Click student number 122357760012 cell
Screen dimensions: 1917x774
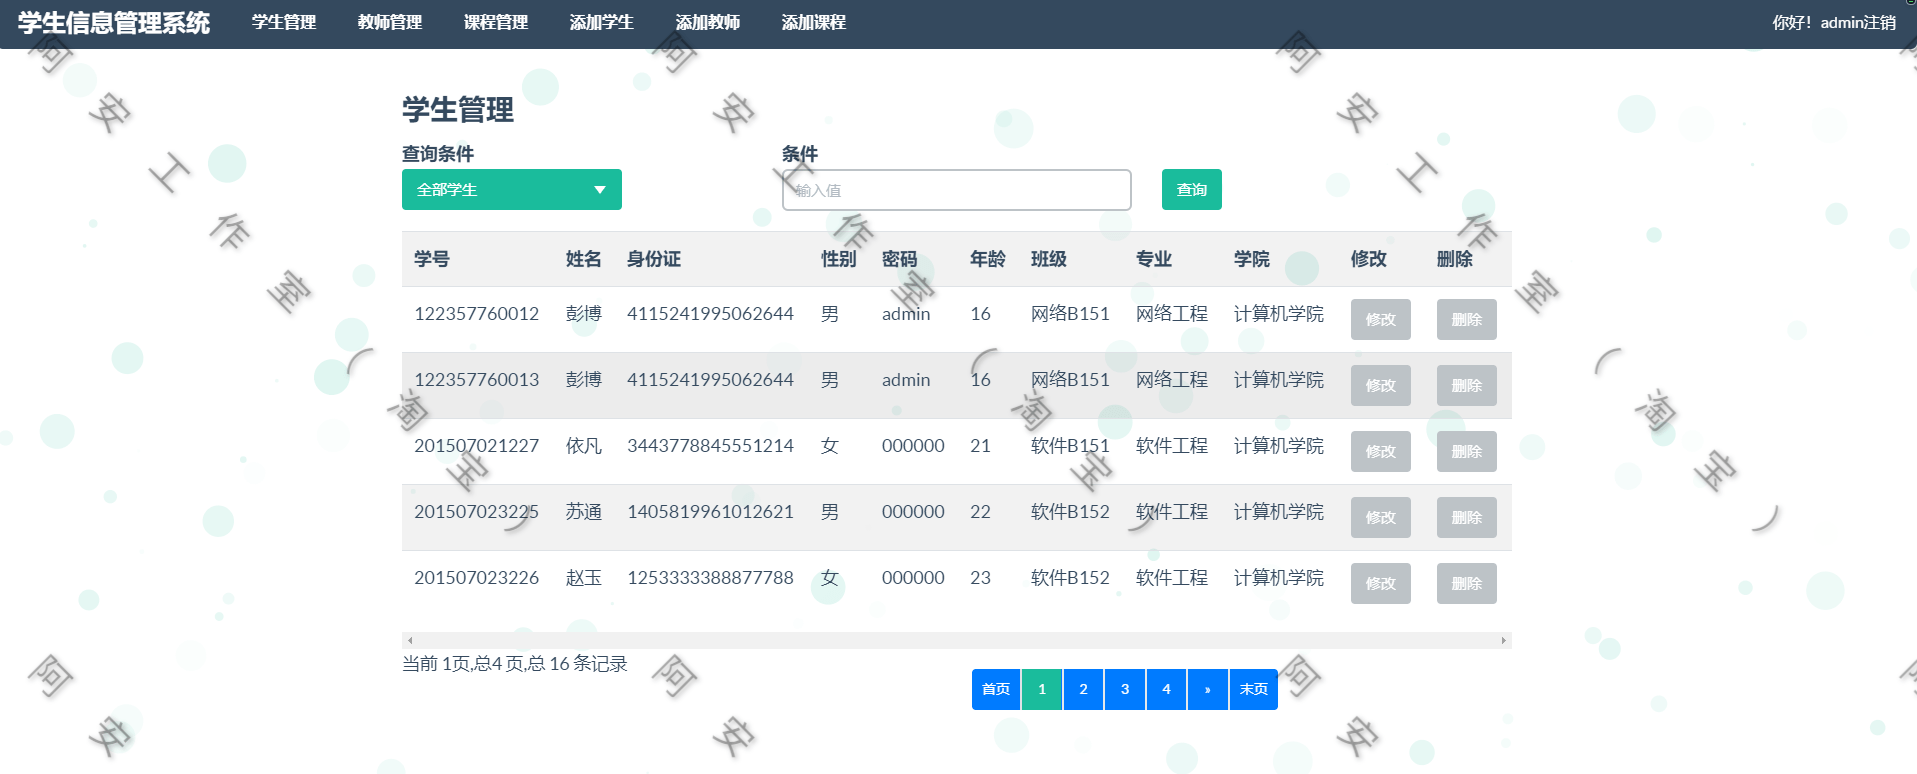(477, 314)
